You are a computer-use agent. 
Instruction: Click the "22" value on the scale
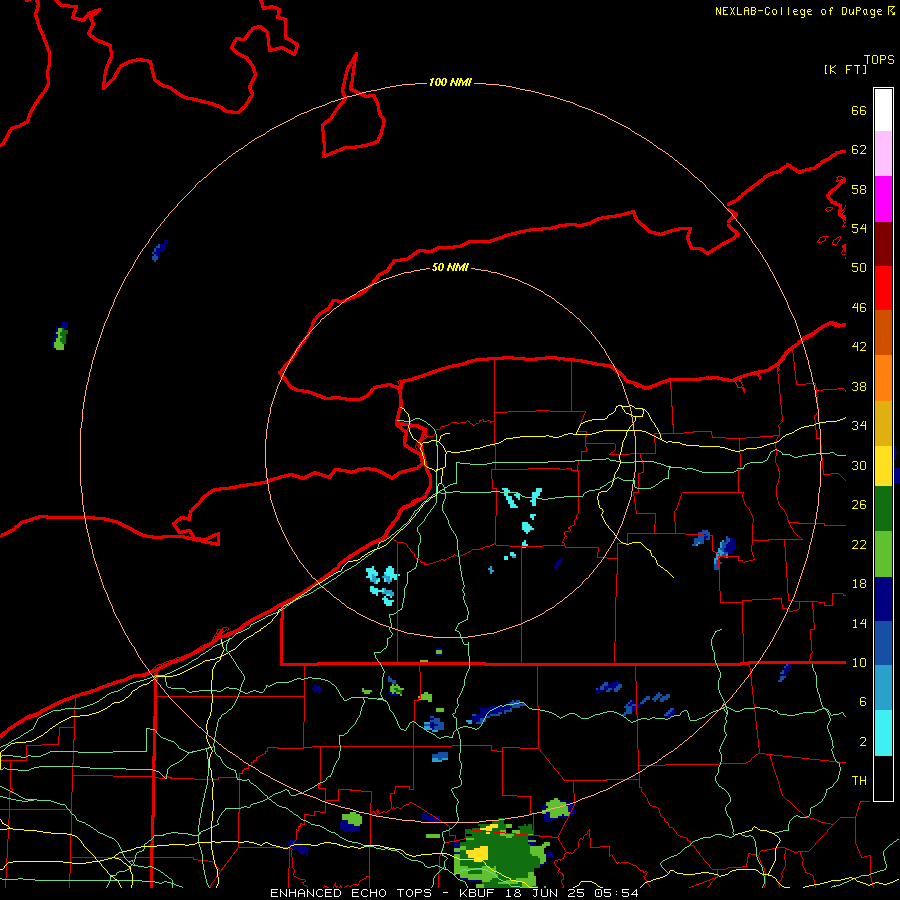(x=859, y=545)
